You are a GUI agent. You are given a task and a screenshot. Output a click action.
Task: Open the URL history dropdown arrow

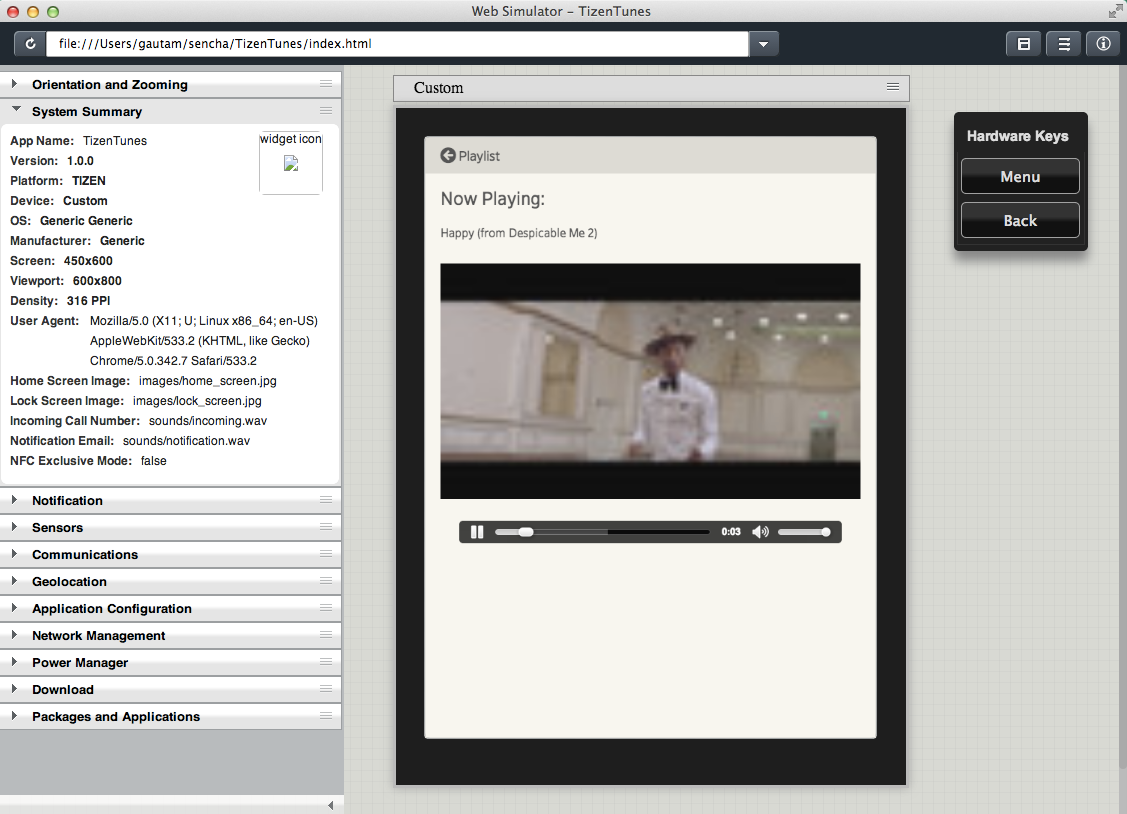coord(763,44)
